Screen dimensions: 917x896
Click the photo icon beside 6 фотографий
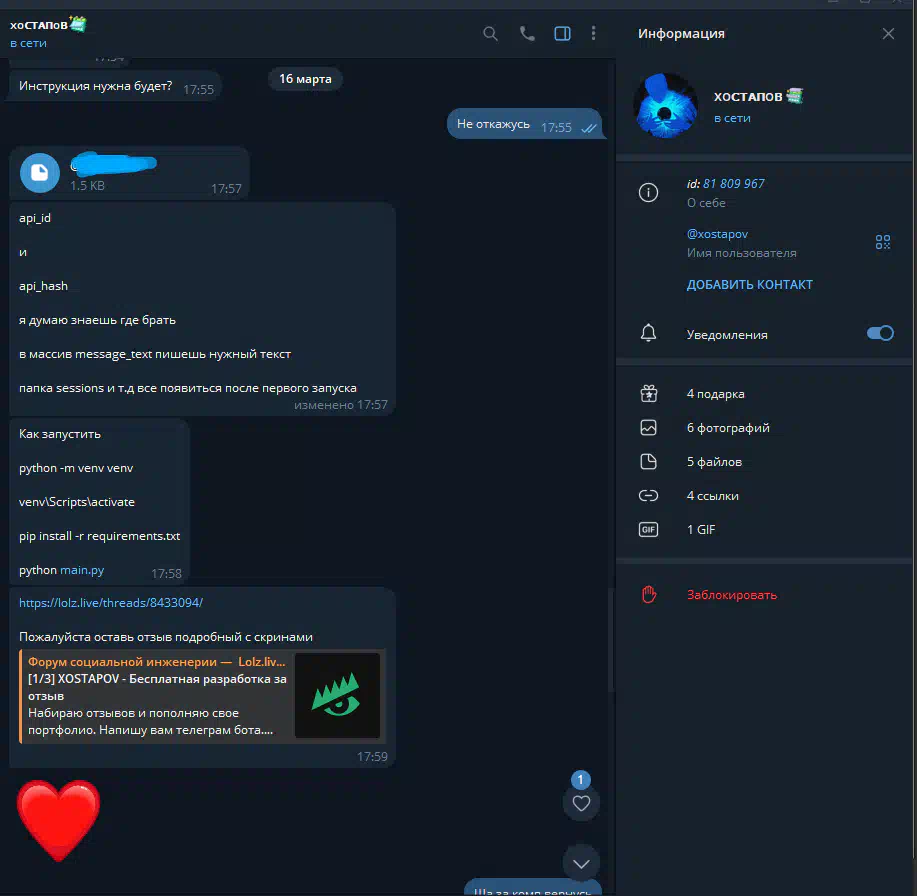[x=649, y=428]
